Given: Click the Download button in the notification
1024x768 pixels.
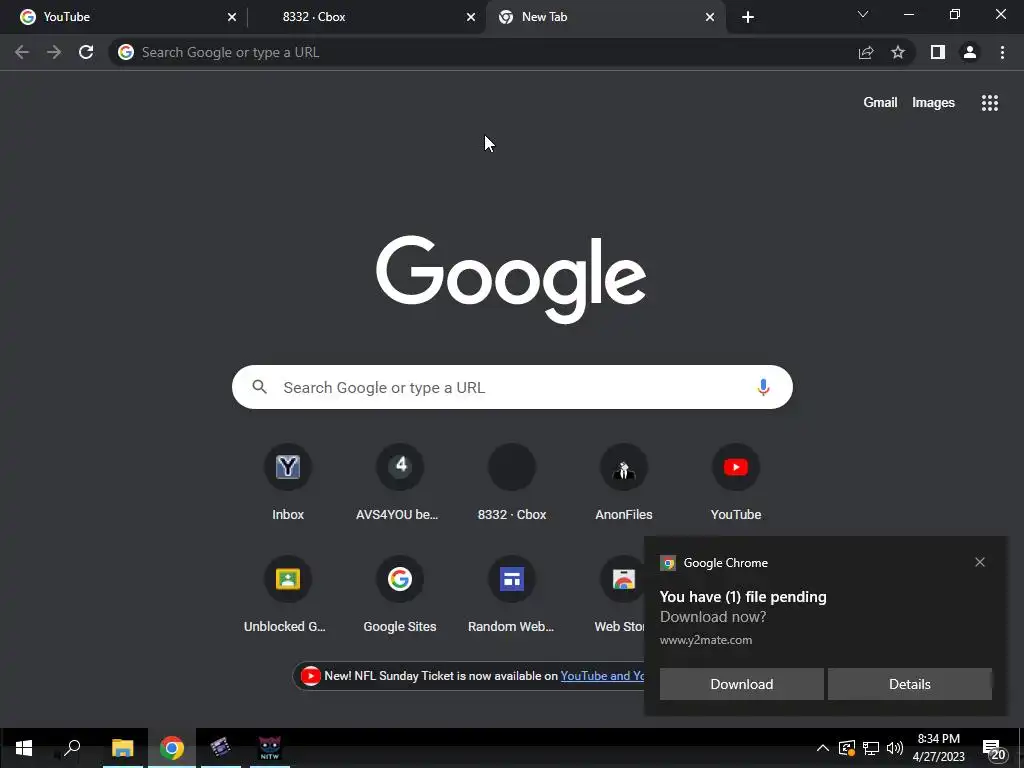Looking at the screenshot, I should (x=741, y=684).
